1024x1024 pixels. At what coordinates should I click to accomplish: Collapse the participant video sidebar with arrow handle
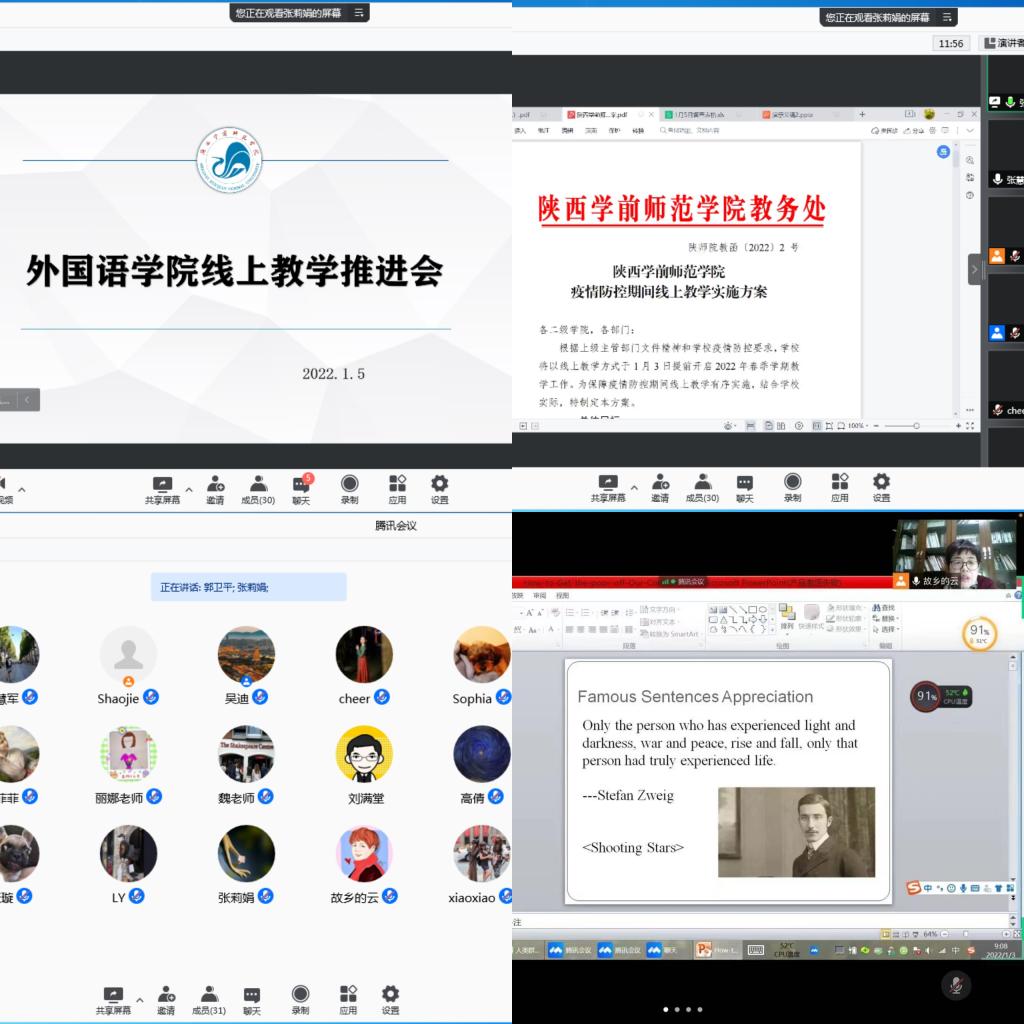974,269
